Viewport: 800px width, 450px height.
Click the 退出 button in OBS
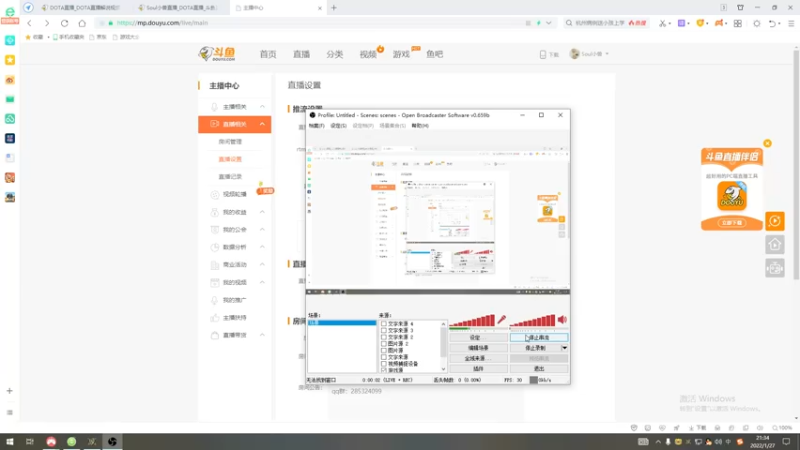(539, 368)
